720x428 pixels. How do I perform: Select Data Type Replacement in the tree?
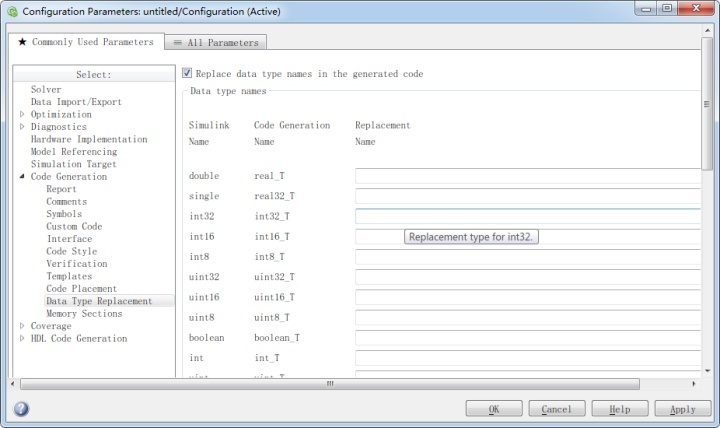pos(99,301)
